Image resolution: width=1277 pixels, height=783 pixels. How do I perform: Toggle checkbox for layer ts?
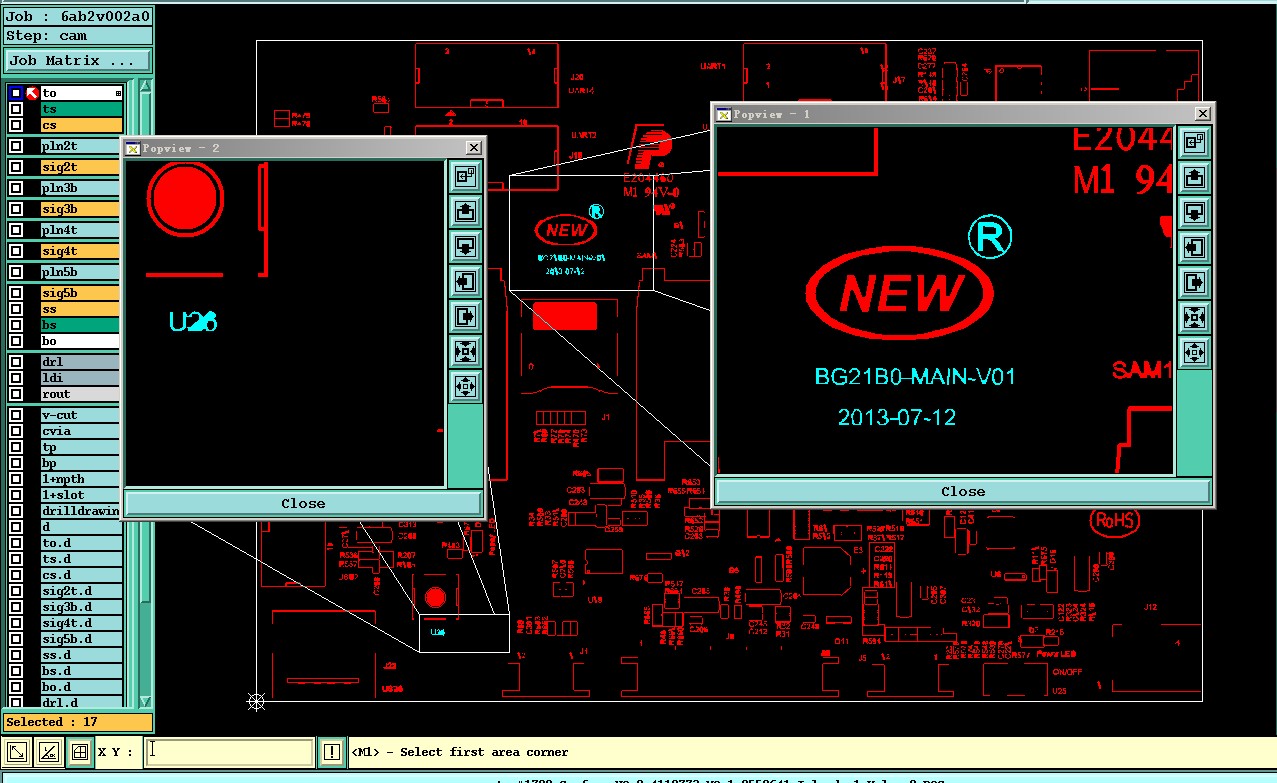coord(16,109)
